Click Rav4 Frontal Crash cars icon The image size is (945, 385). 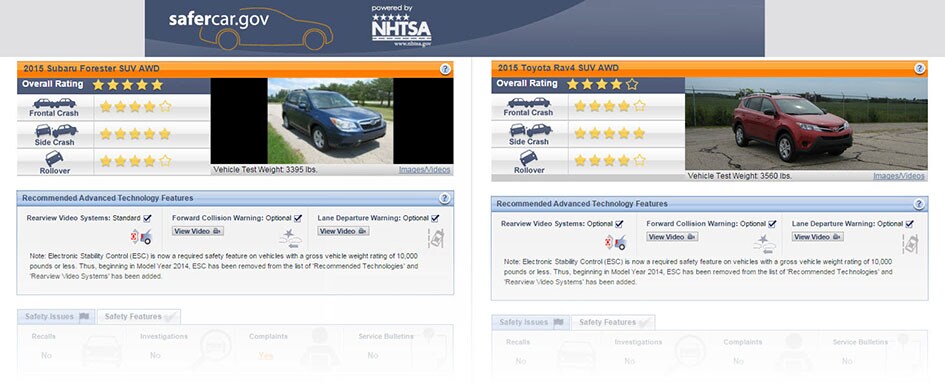point(529,103)
